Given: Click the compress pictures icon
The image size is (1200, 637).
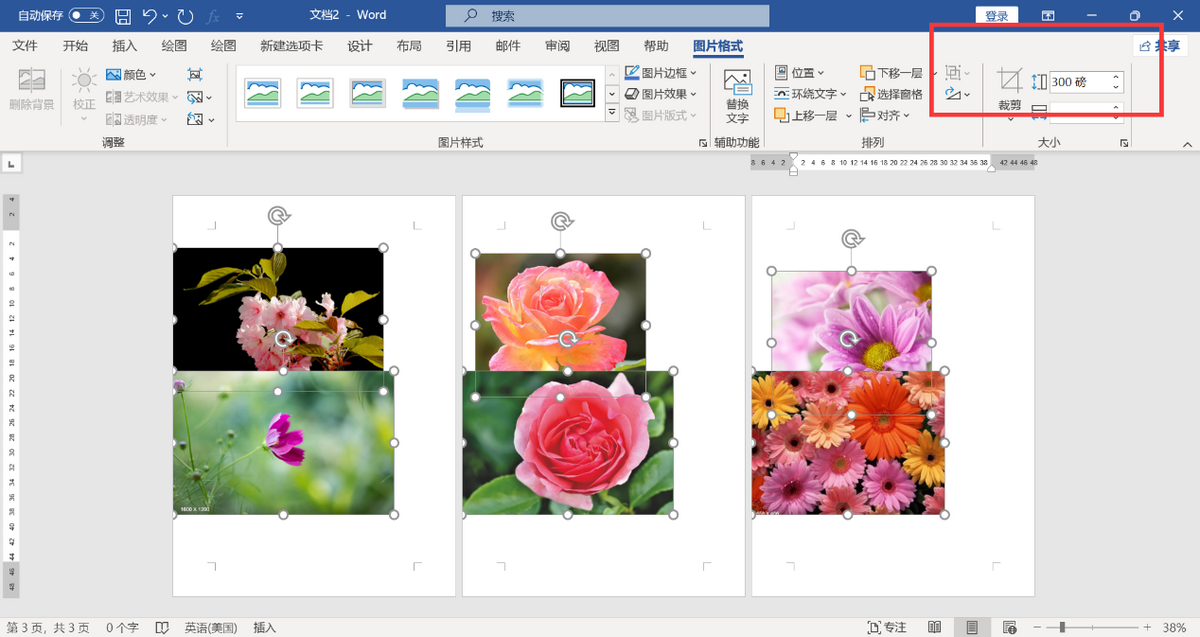Looking at the screenshot, I should (195, 74).
